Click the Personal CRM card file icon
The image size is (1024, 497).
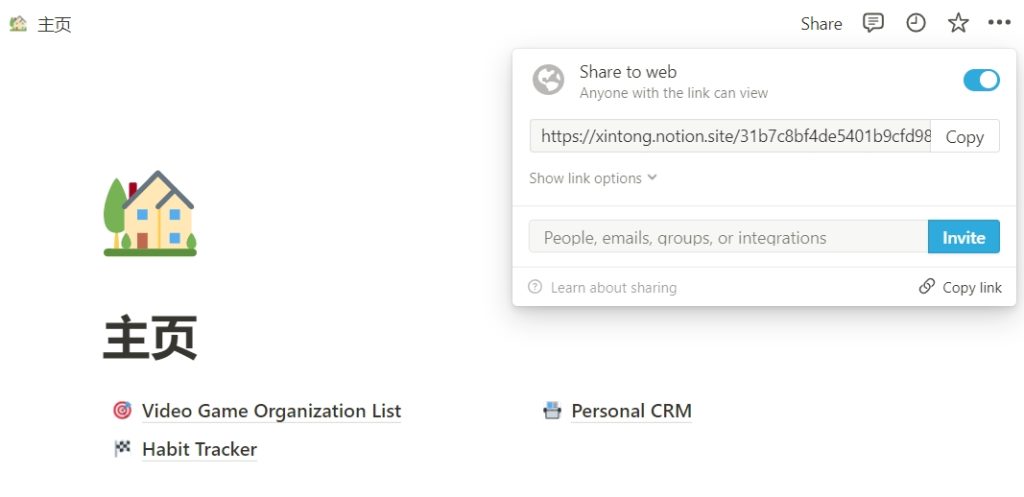click(x=552, y=410)
